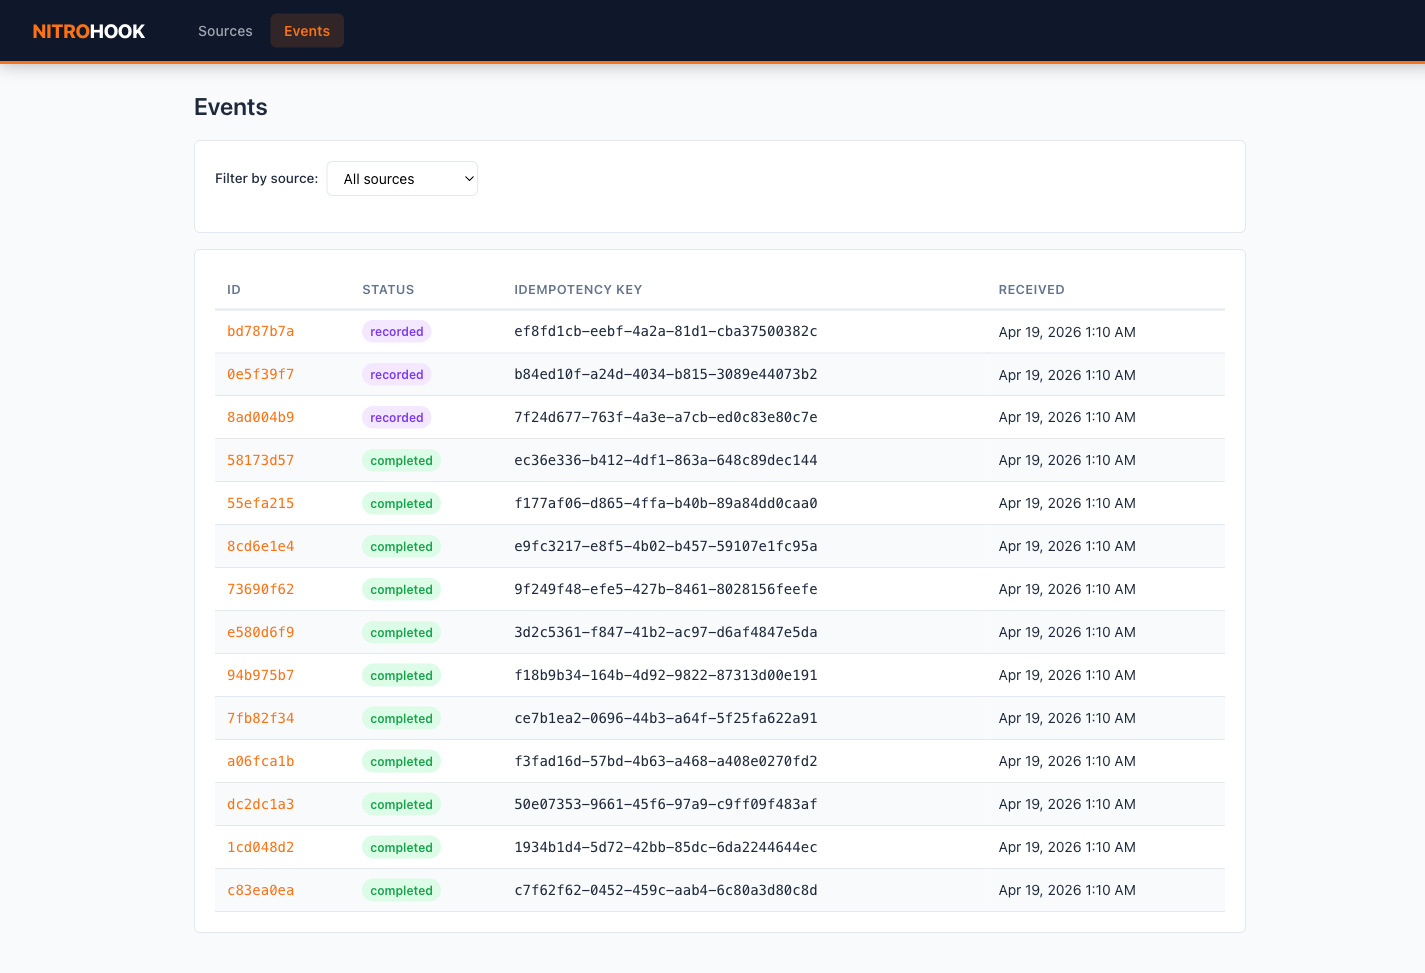Click the NITROHOOK logo
Viewport: 1425px width, 973px height.
pos(89,31)
